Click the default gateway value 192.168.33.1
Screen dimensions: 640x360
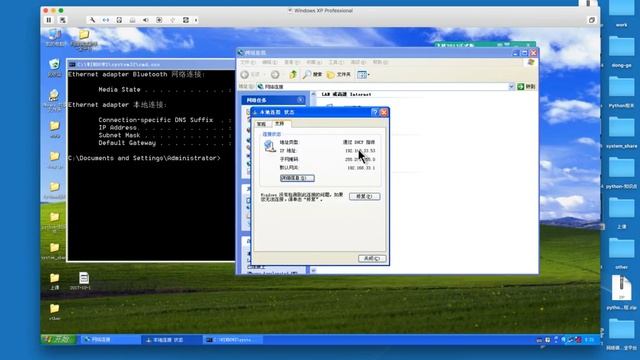361,168
